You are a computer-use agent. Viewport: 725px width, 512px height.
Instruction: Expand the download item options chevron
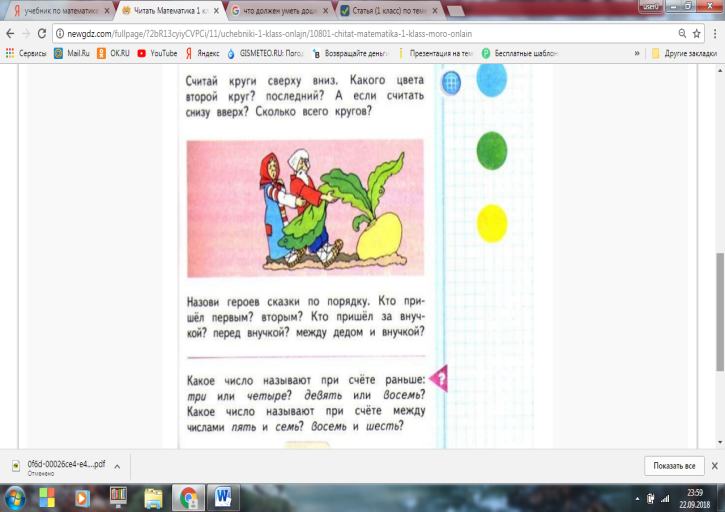[117, 466]
